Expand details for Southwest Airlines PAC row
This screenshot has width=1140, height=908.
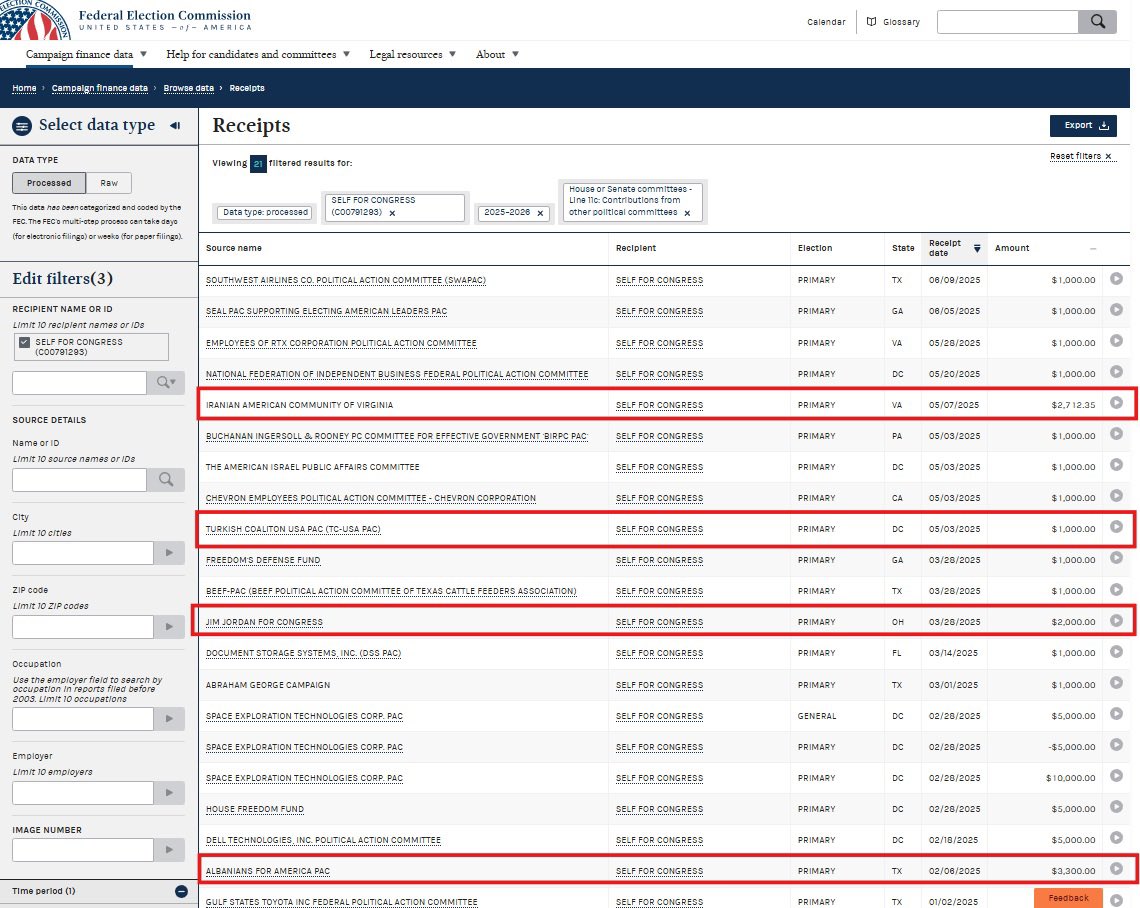(1116, 278)
